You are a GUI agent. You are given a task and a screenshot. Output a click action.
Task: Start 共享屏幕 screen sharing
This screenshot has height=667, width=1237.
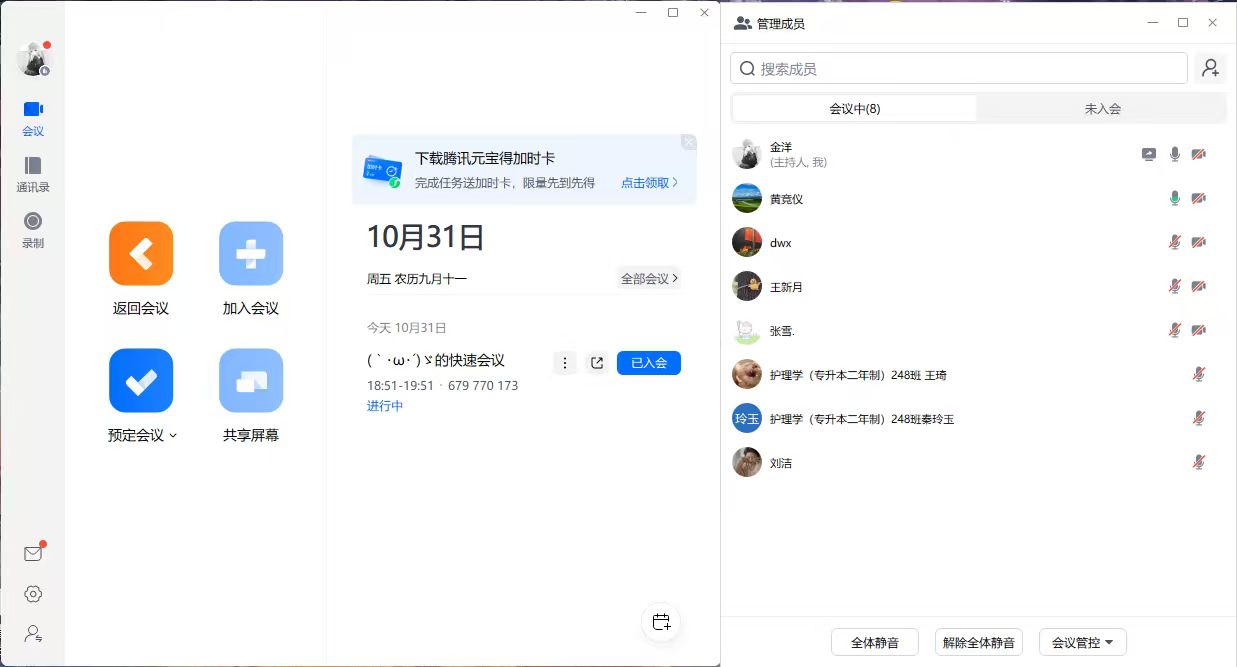[x=251, y=381]
